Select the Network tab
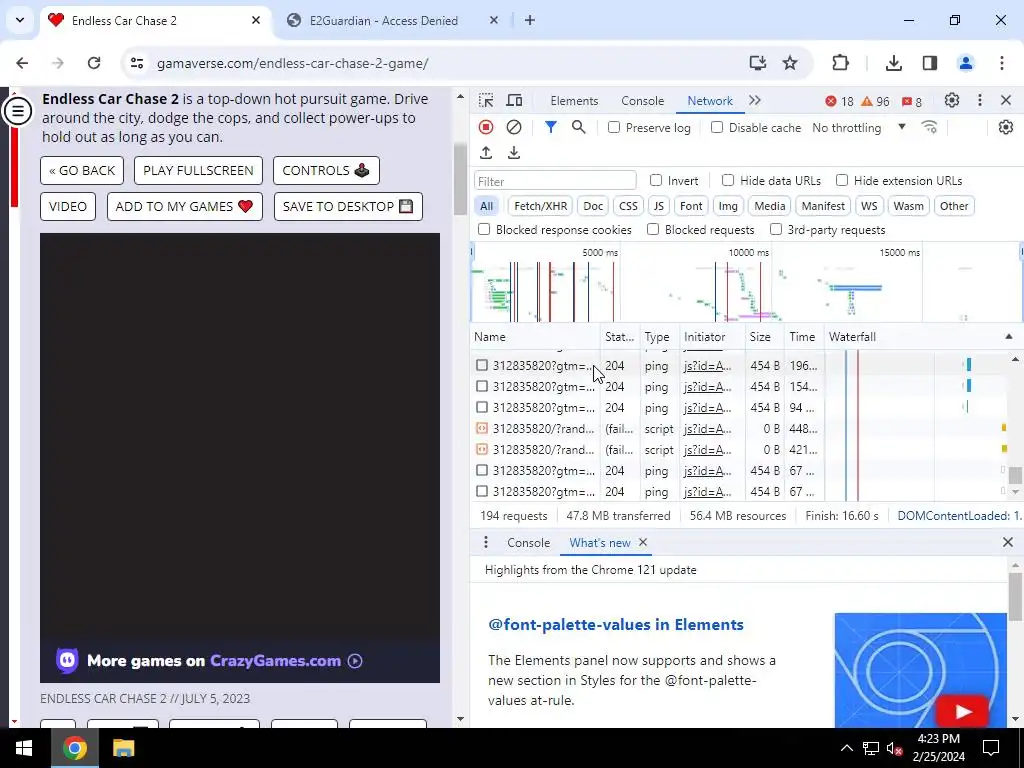The image size is (1024, 768). click(x=710, y=101)
